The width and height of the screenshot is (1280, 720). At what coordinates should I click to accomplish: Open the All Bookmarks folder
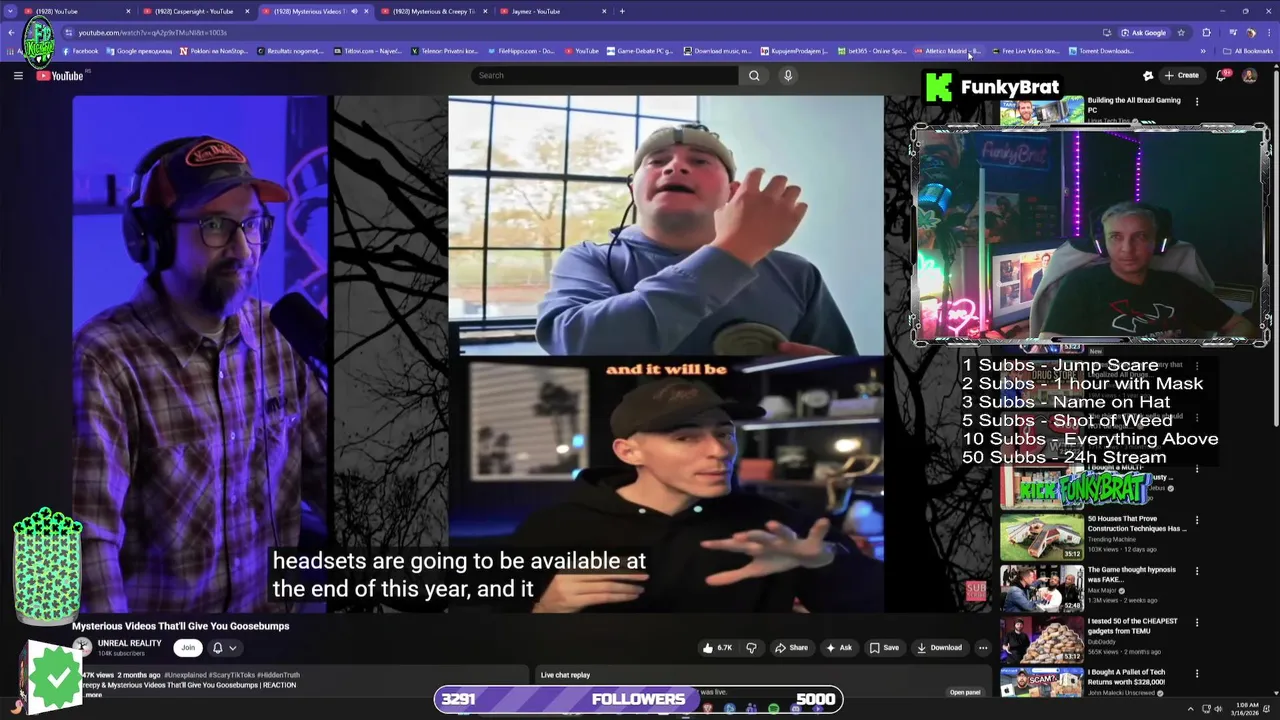1247,51
